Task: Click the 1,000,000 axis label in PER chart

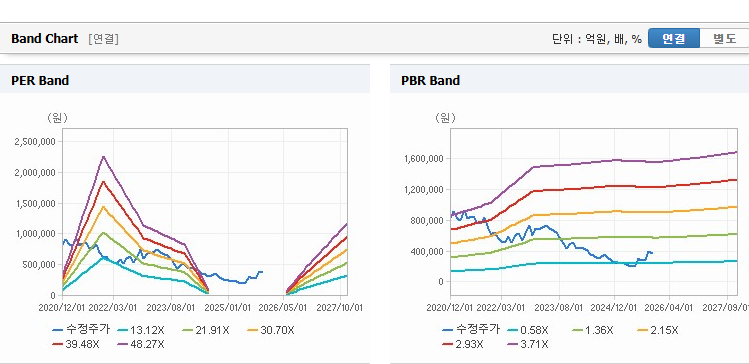Action: pyautogui.click(x=35, y=234)
